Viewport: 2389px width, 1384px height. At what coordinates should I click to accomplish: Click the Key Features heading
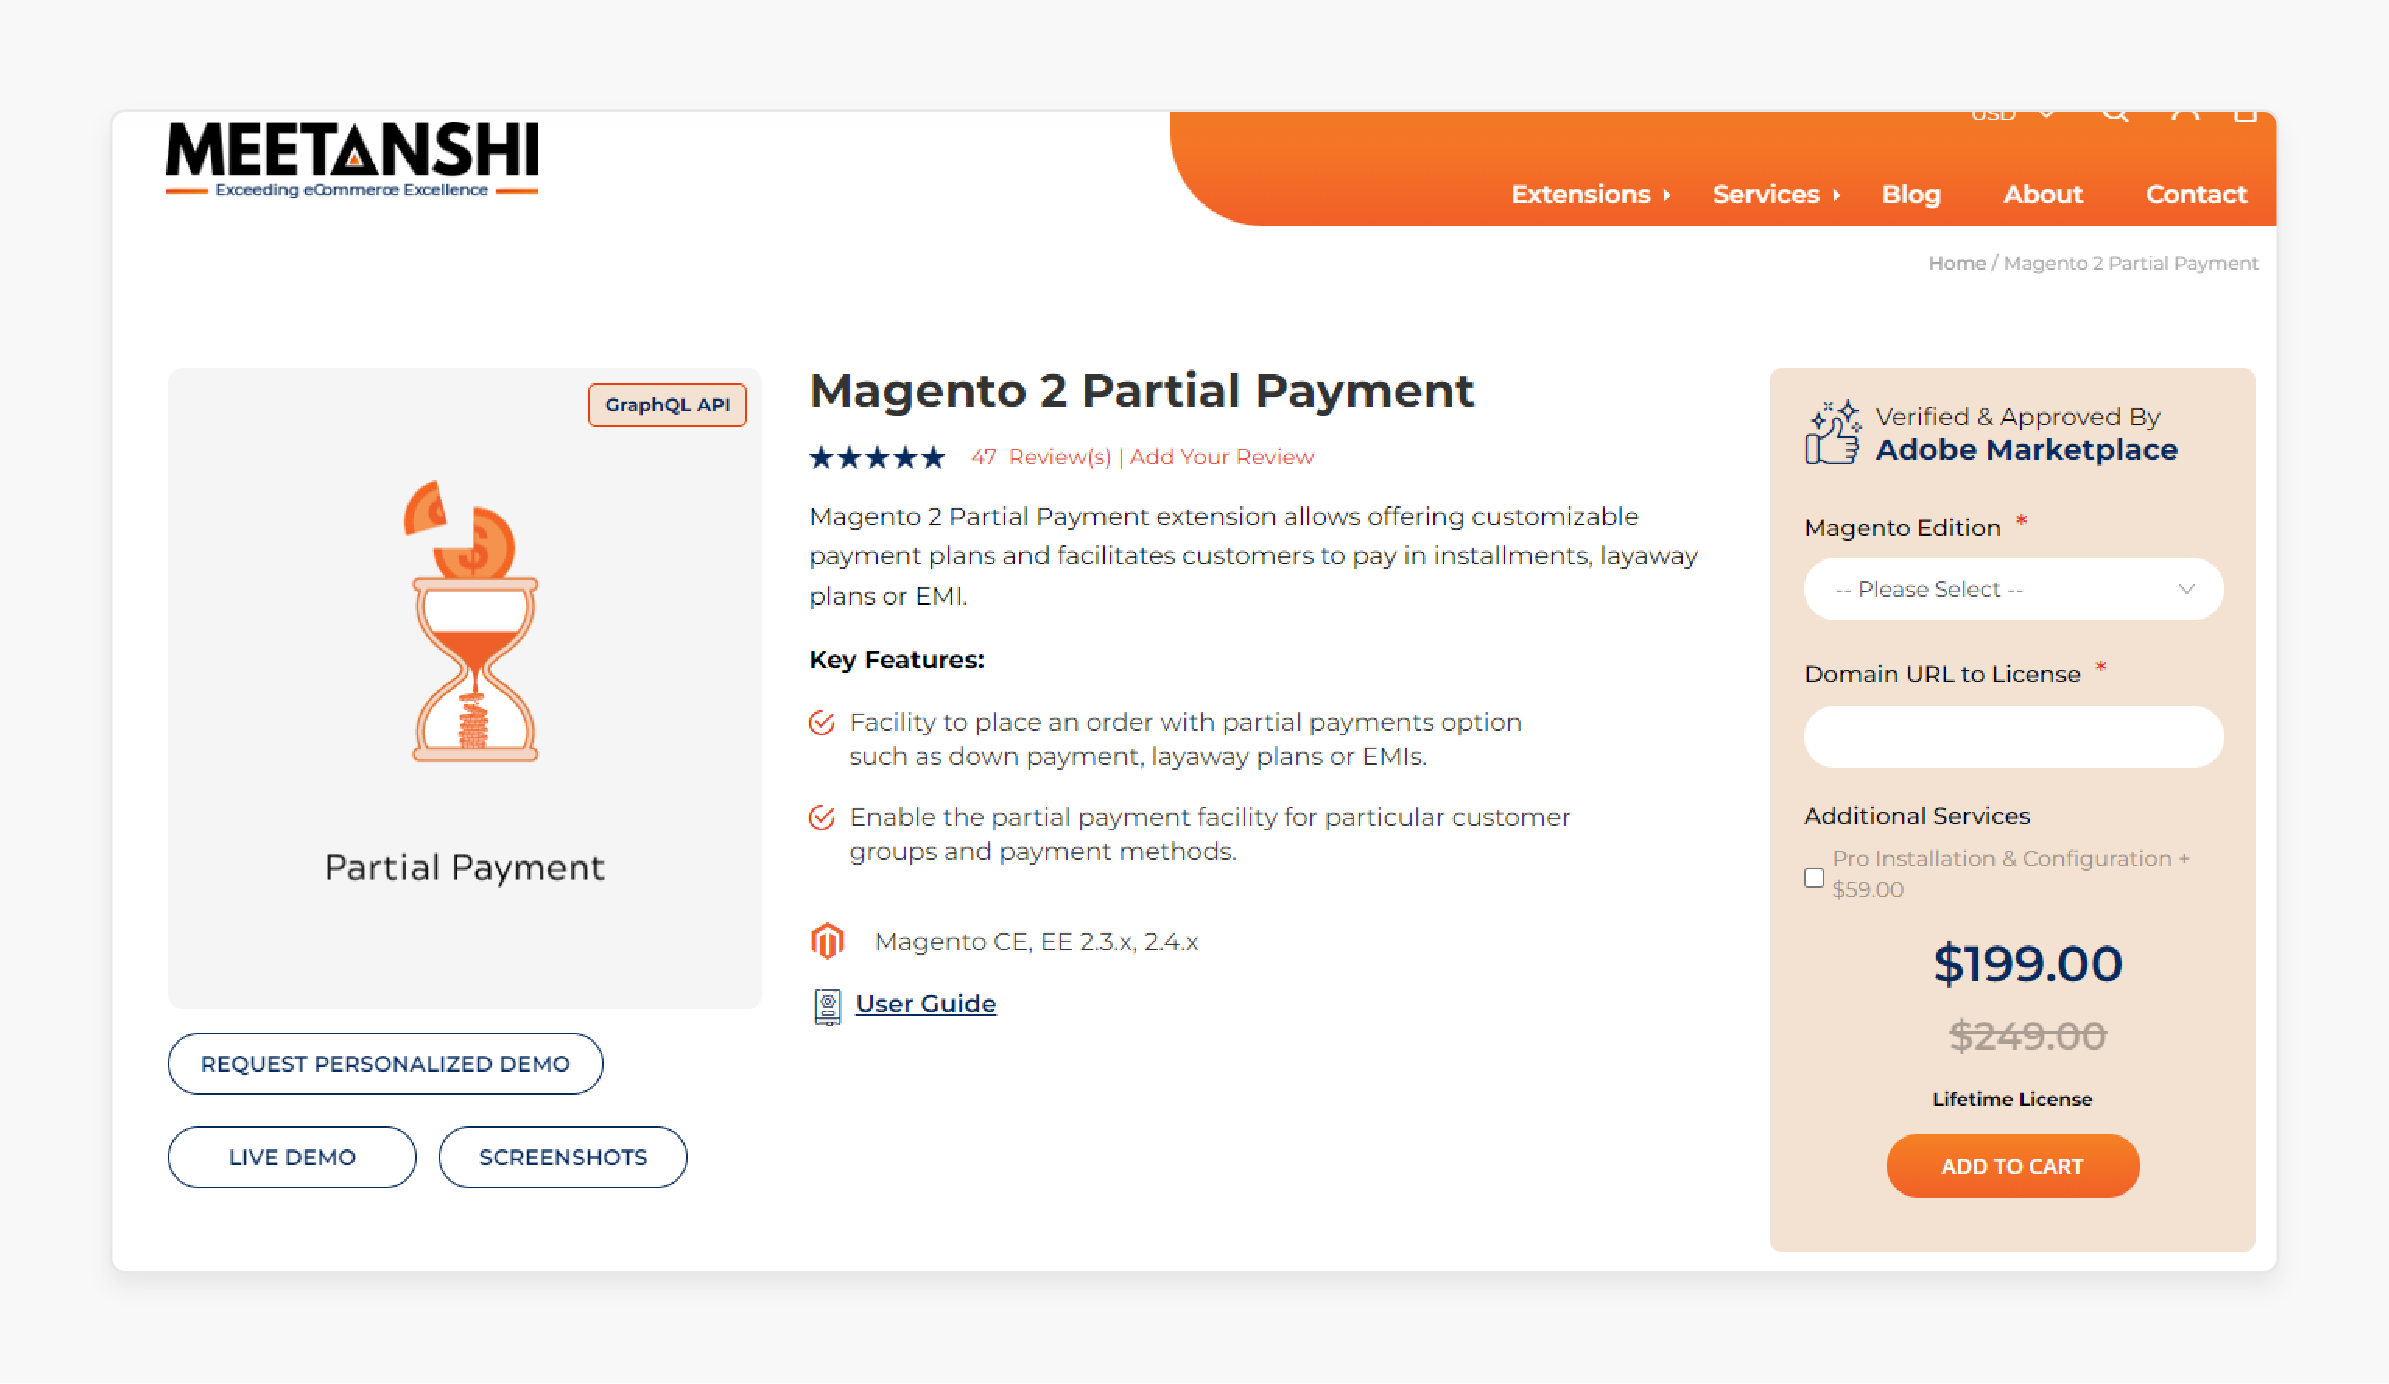coord(897,660)
